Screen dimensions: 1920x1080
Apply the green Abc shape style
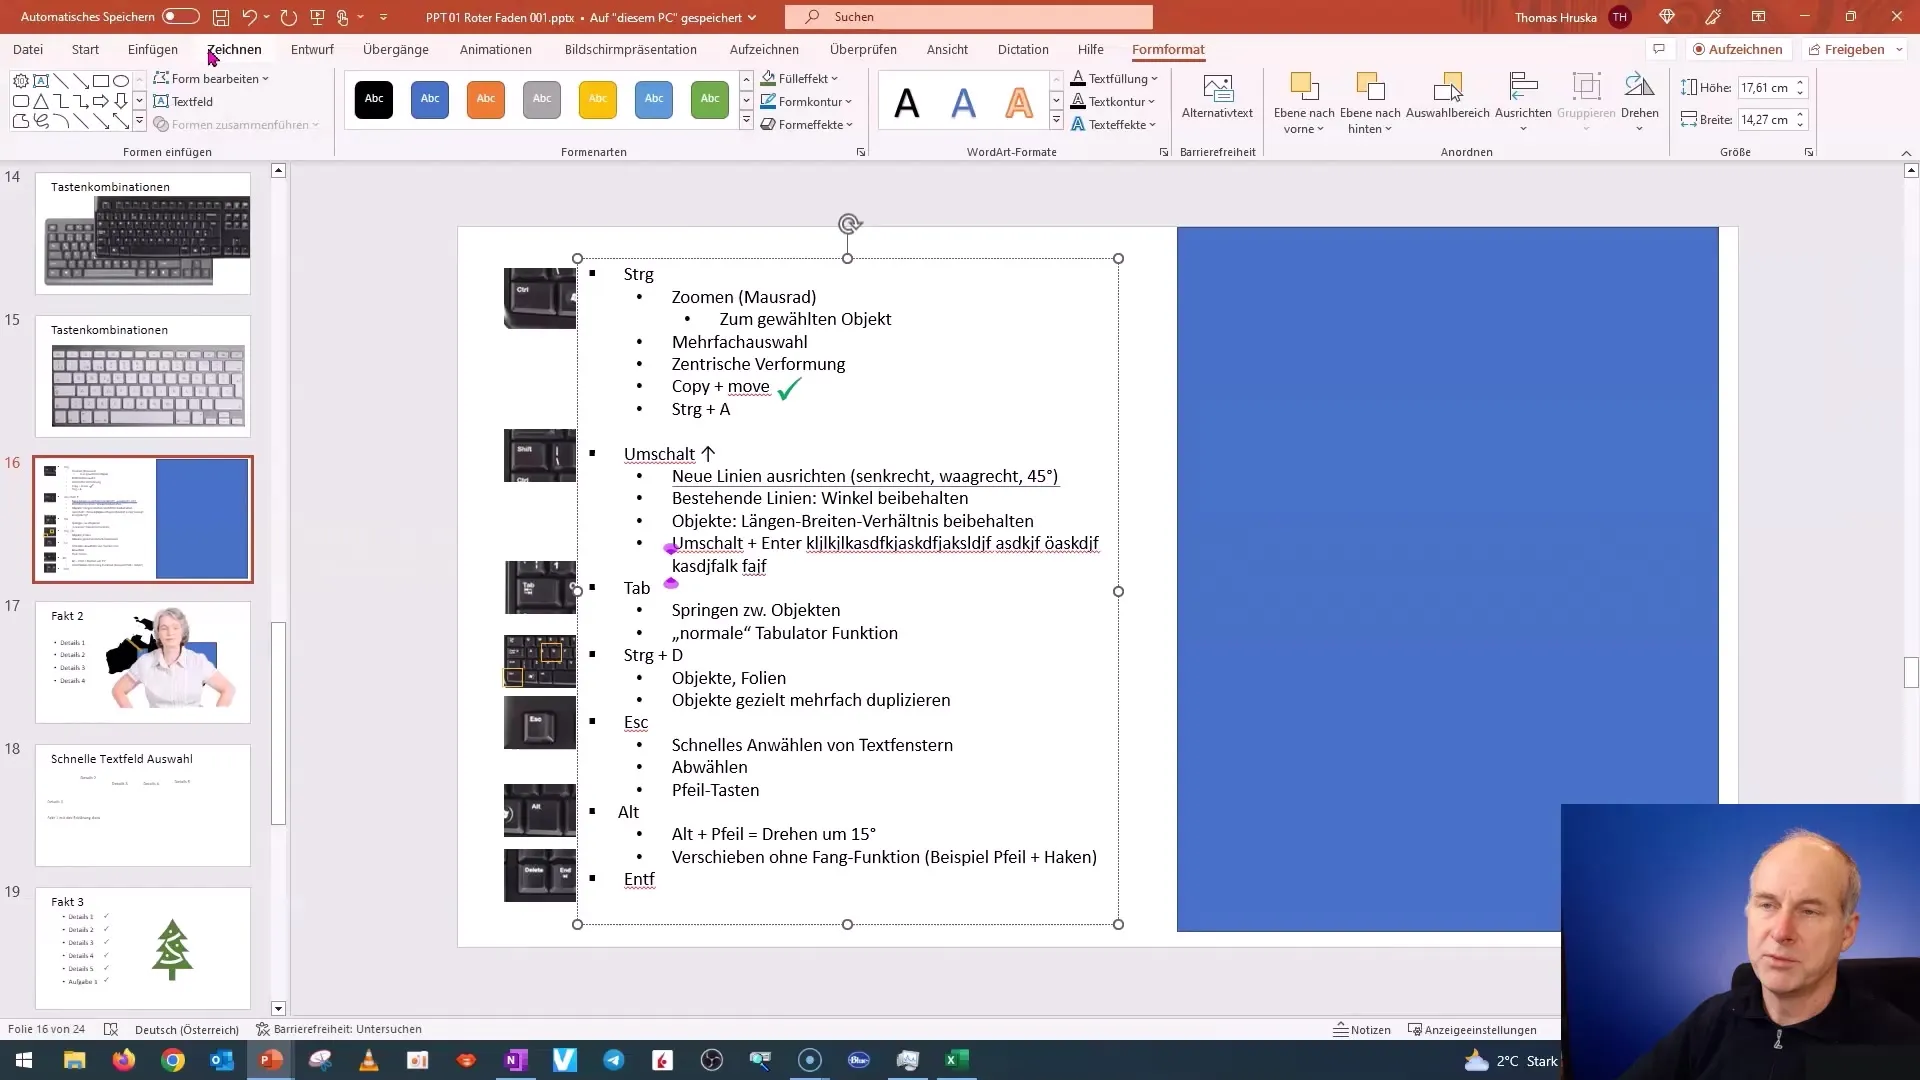point(710,99)
